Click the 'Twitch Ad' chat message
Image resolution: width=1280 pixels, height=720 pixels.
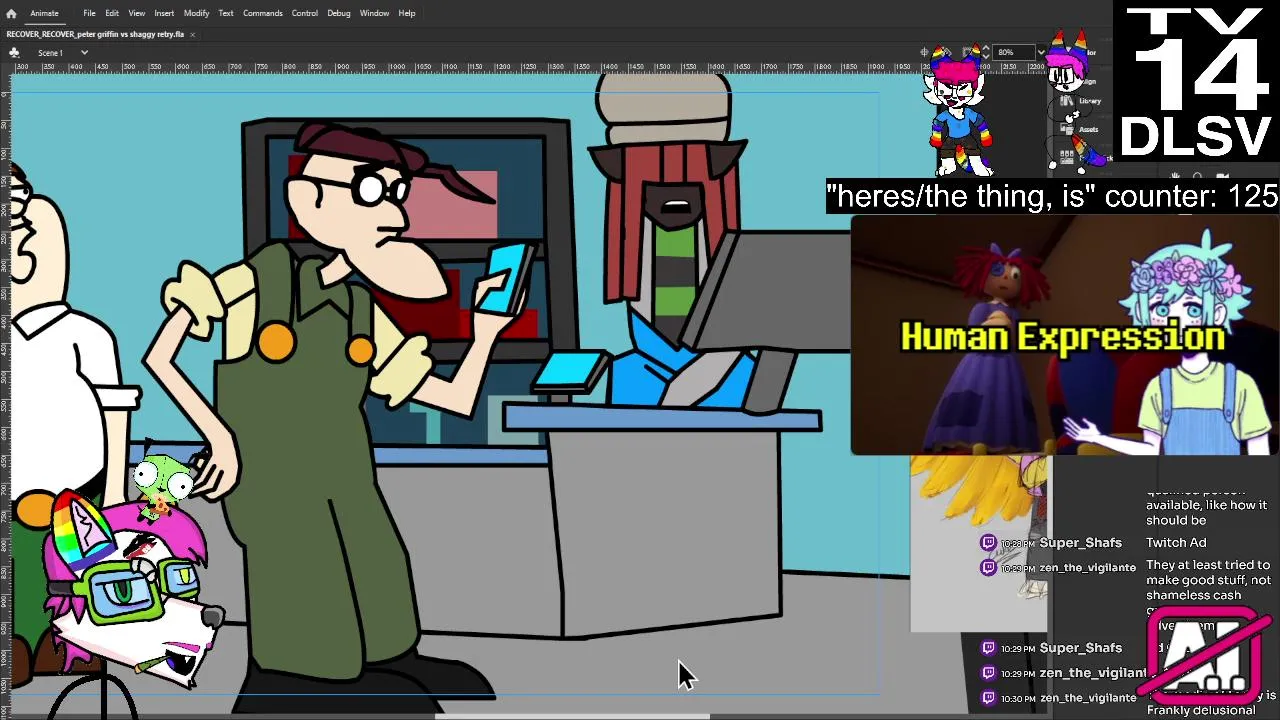tap(1176, 543)
